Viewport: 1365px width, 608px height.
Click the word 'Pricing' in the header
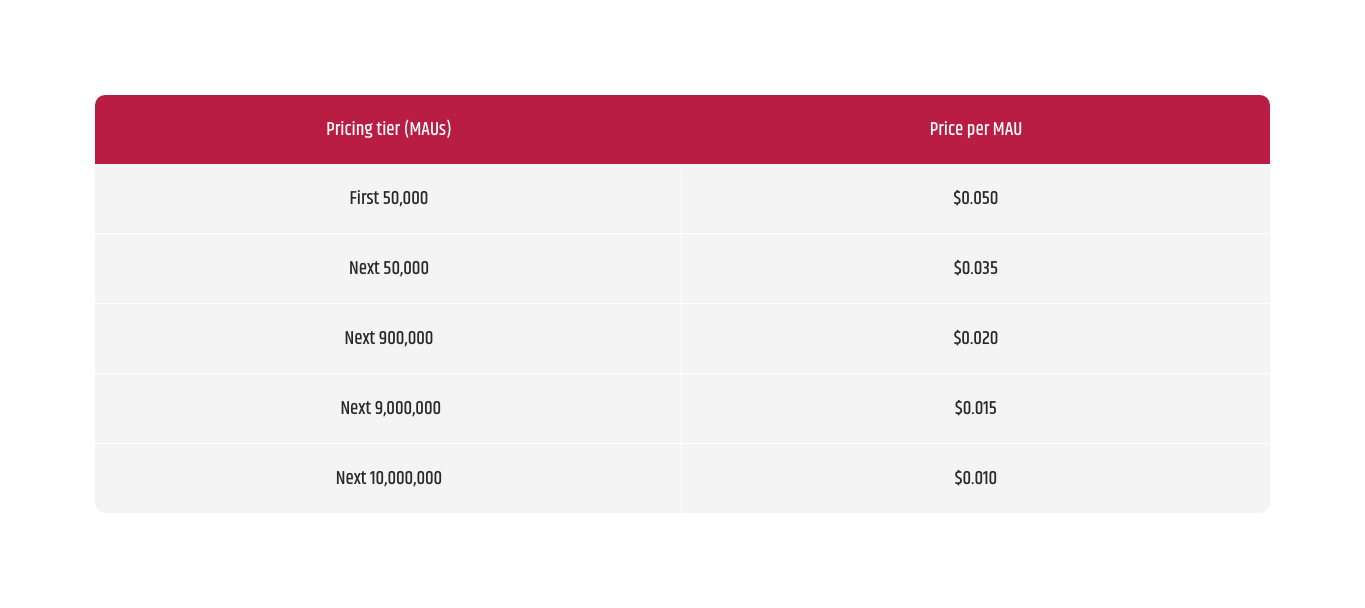click(x=347, y=129)
